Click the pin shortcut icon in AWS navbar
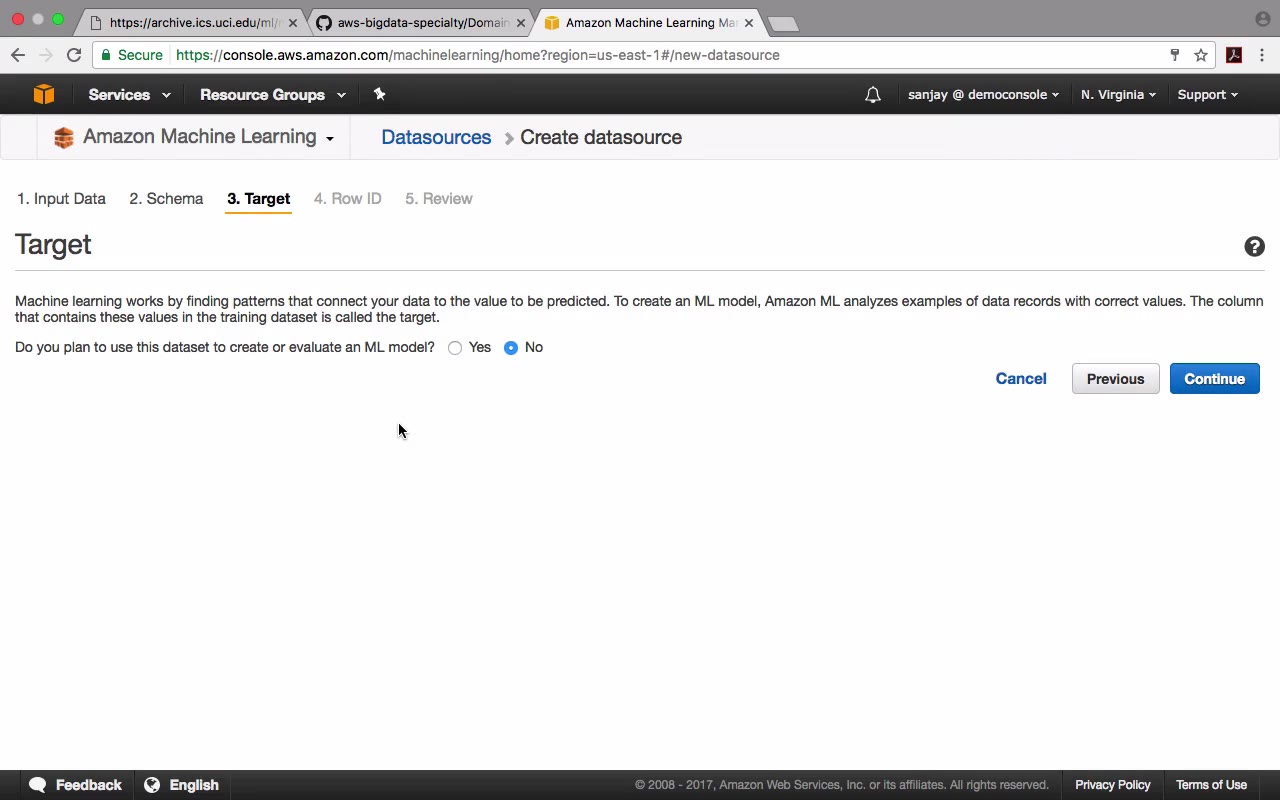The width and height of the screenshot is (1280, 800). click(379, 94)
